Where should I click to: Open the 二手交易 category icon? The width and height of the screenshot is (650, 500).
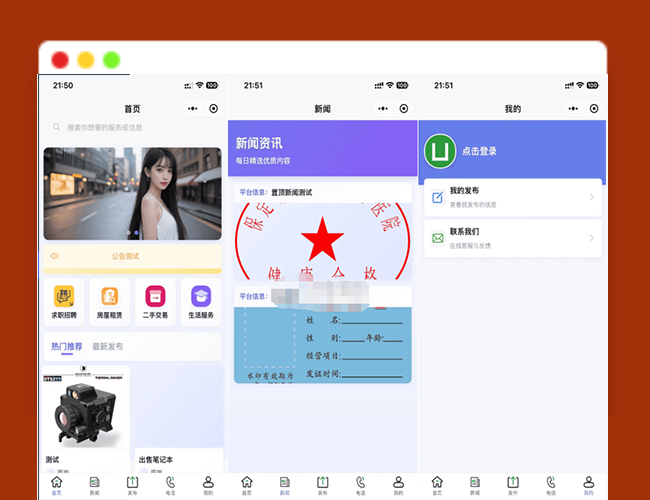pyautogui.click(x=155, y=296)
